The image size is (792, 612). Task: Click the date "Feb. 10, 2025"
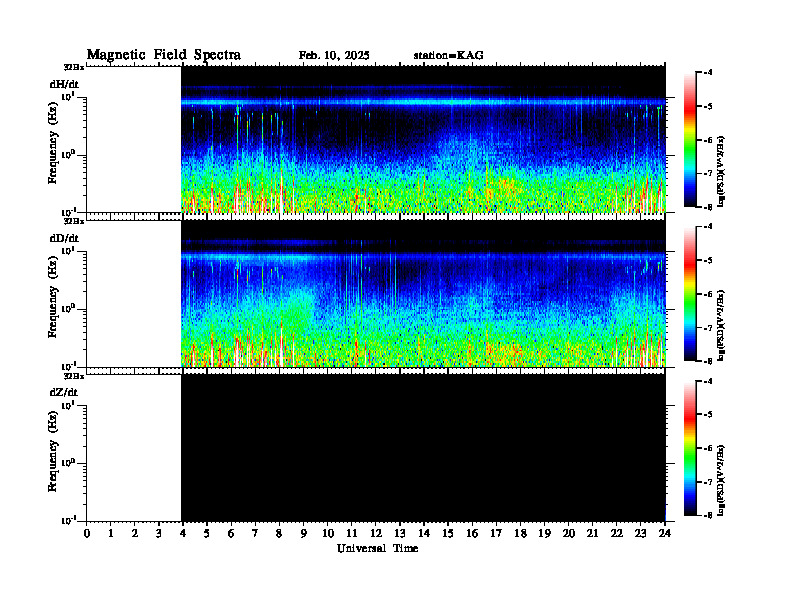(x=334, y=55)
